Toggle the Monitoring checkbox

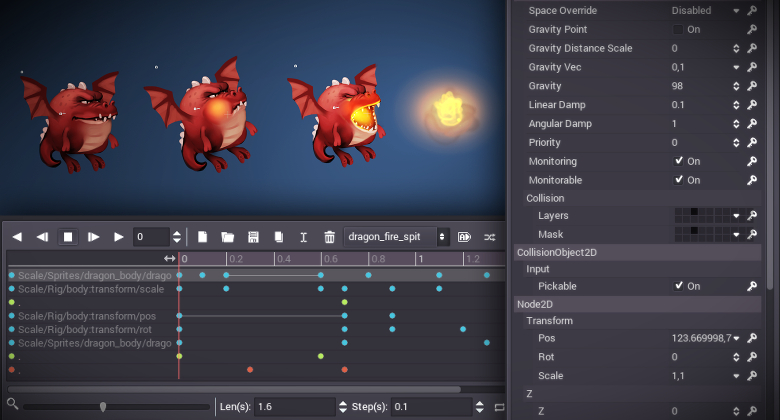coord(679,161)
